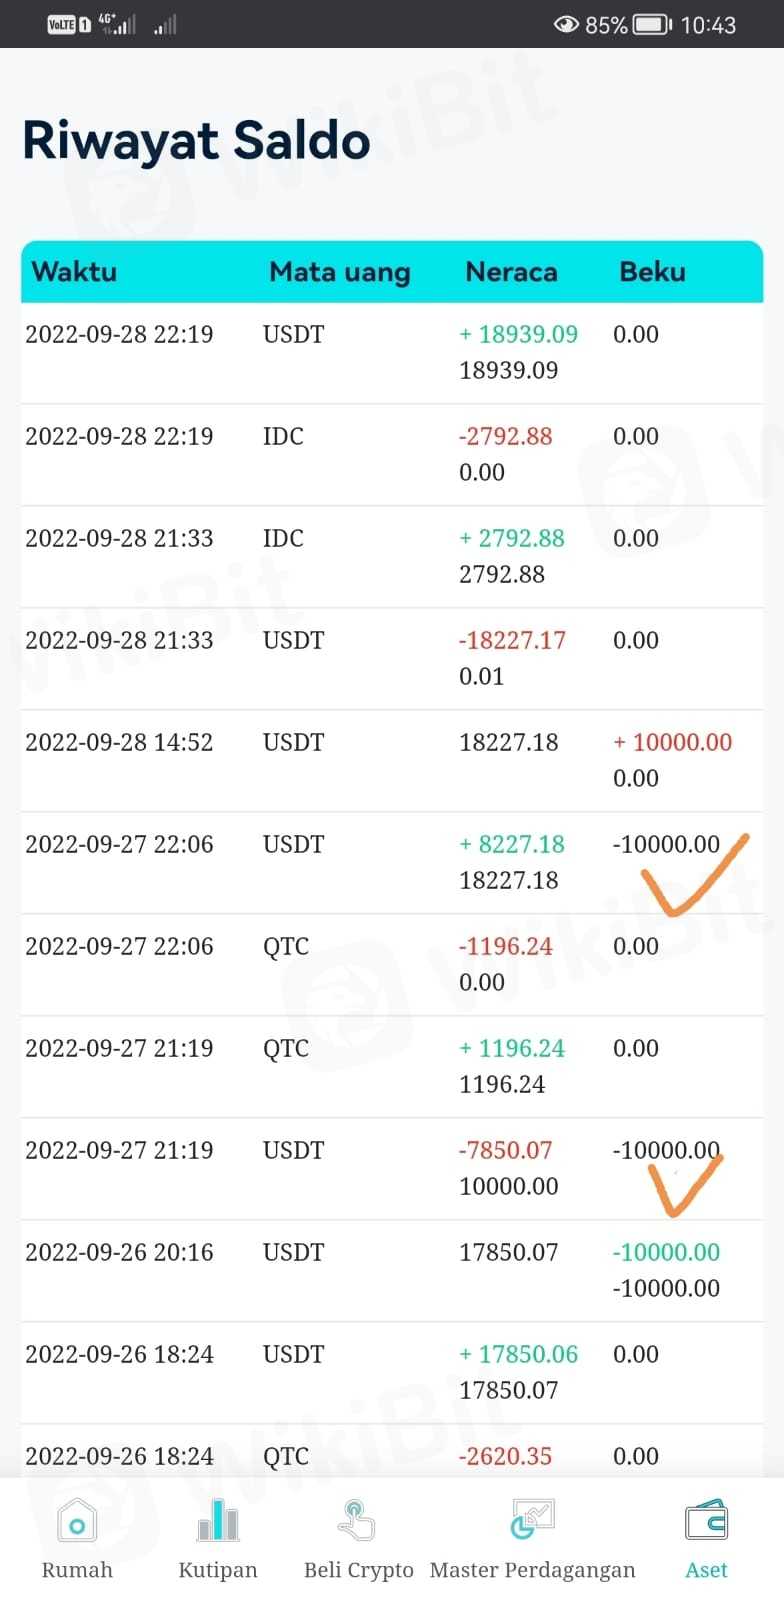Click the Mata uang column header
Image resolution: width=784 pixels, height=1600 pixels.
coord(340,272)
